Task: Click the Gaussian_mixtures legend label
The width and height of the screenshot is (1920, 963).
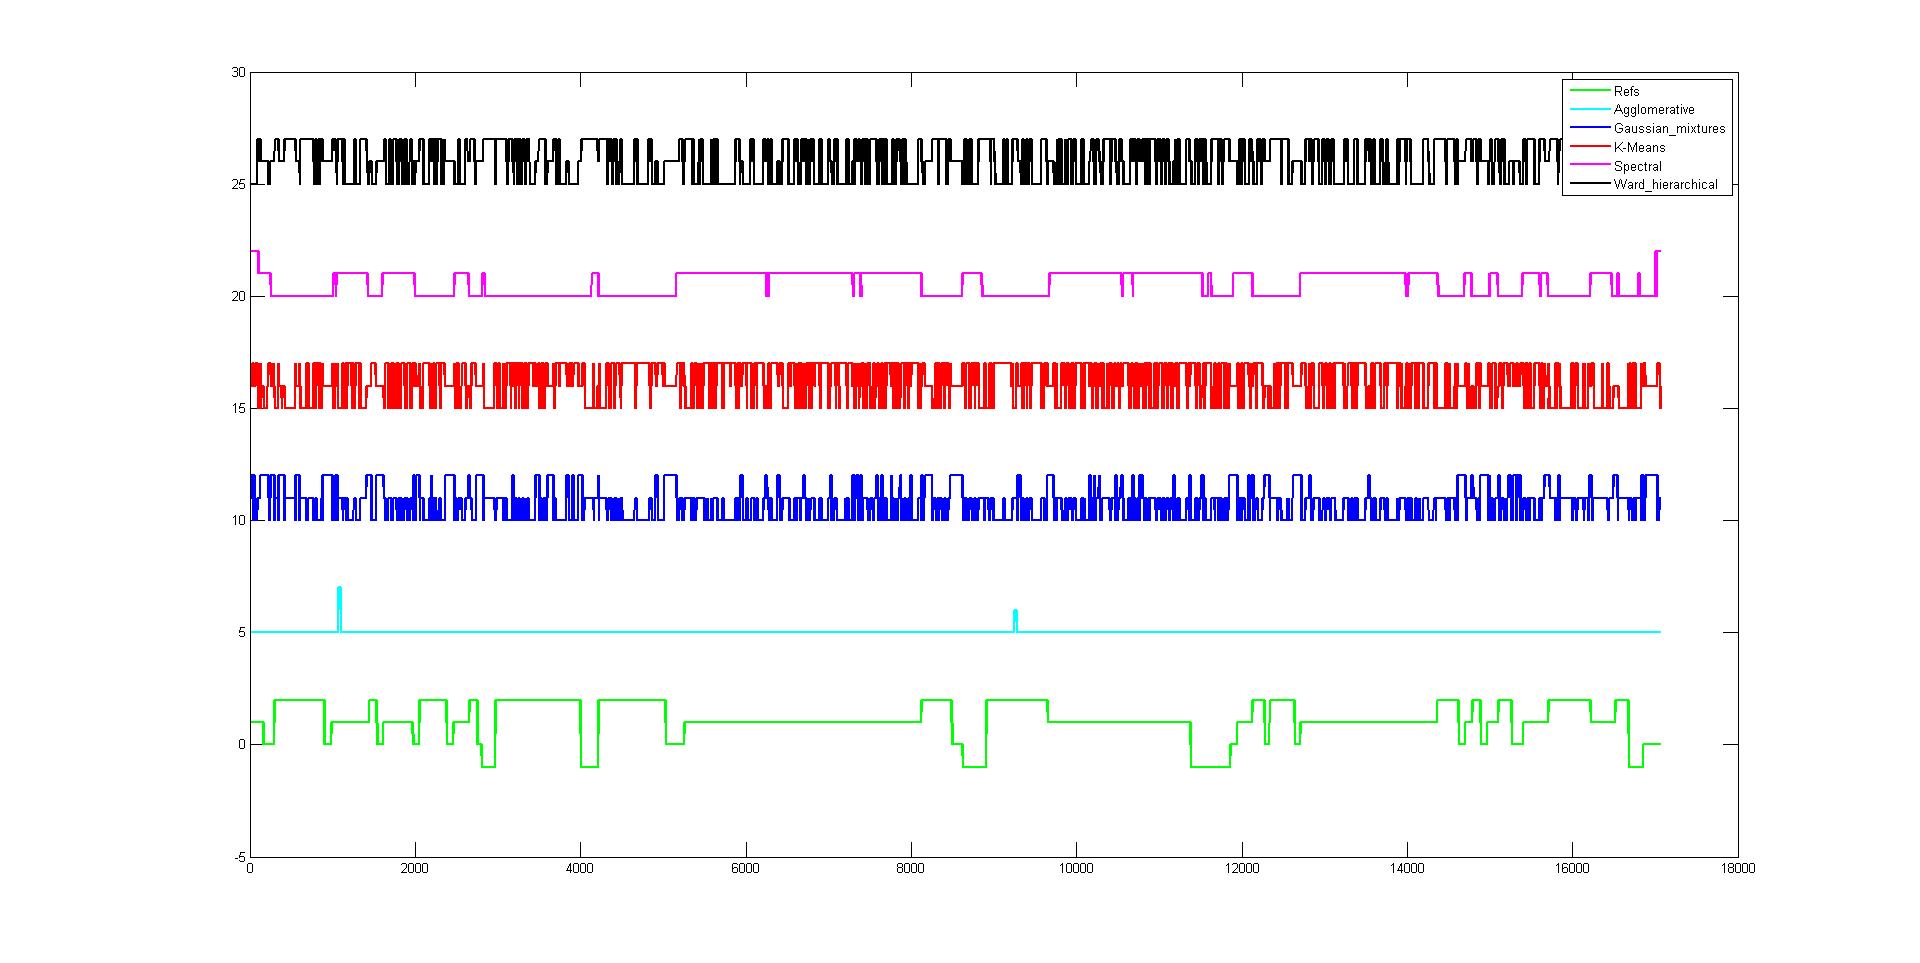Action: click(x=1669, y=129)
